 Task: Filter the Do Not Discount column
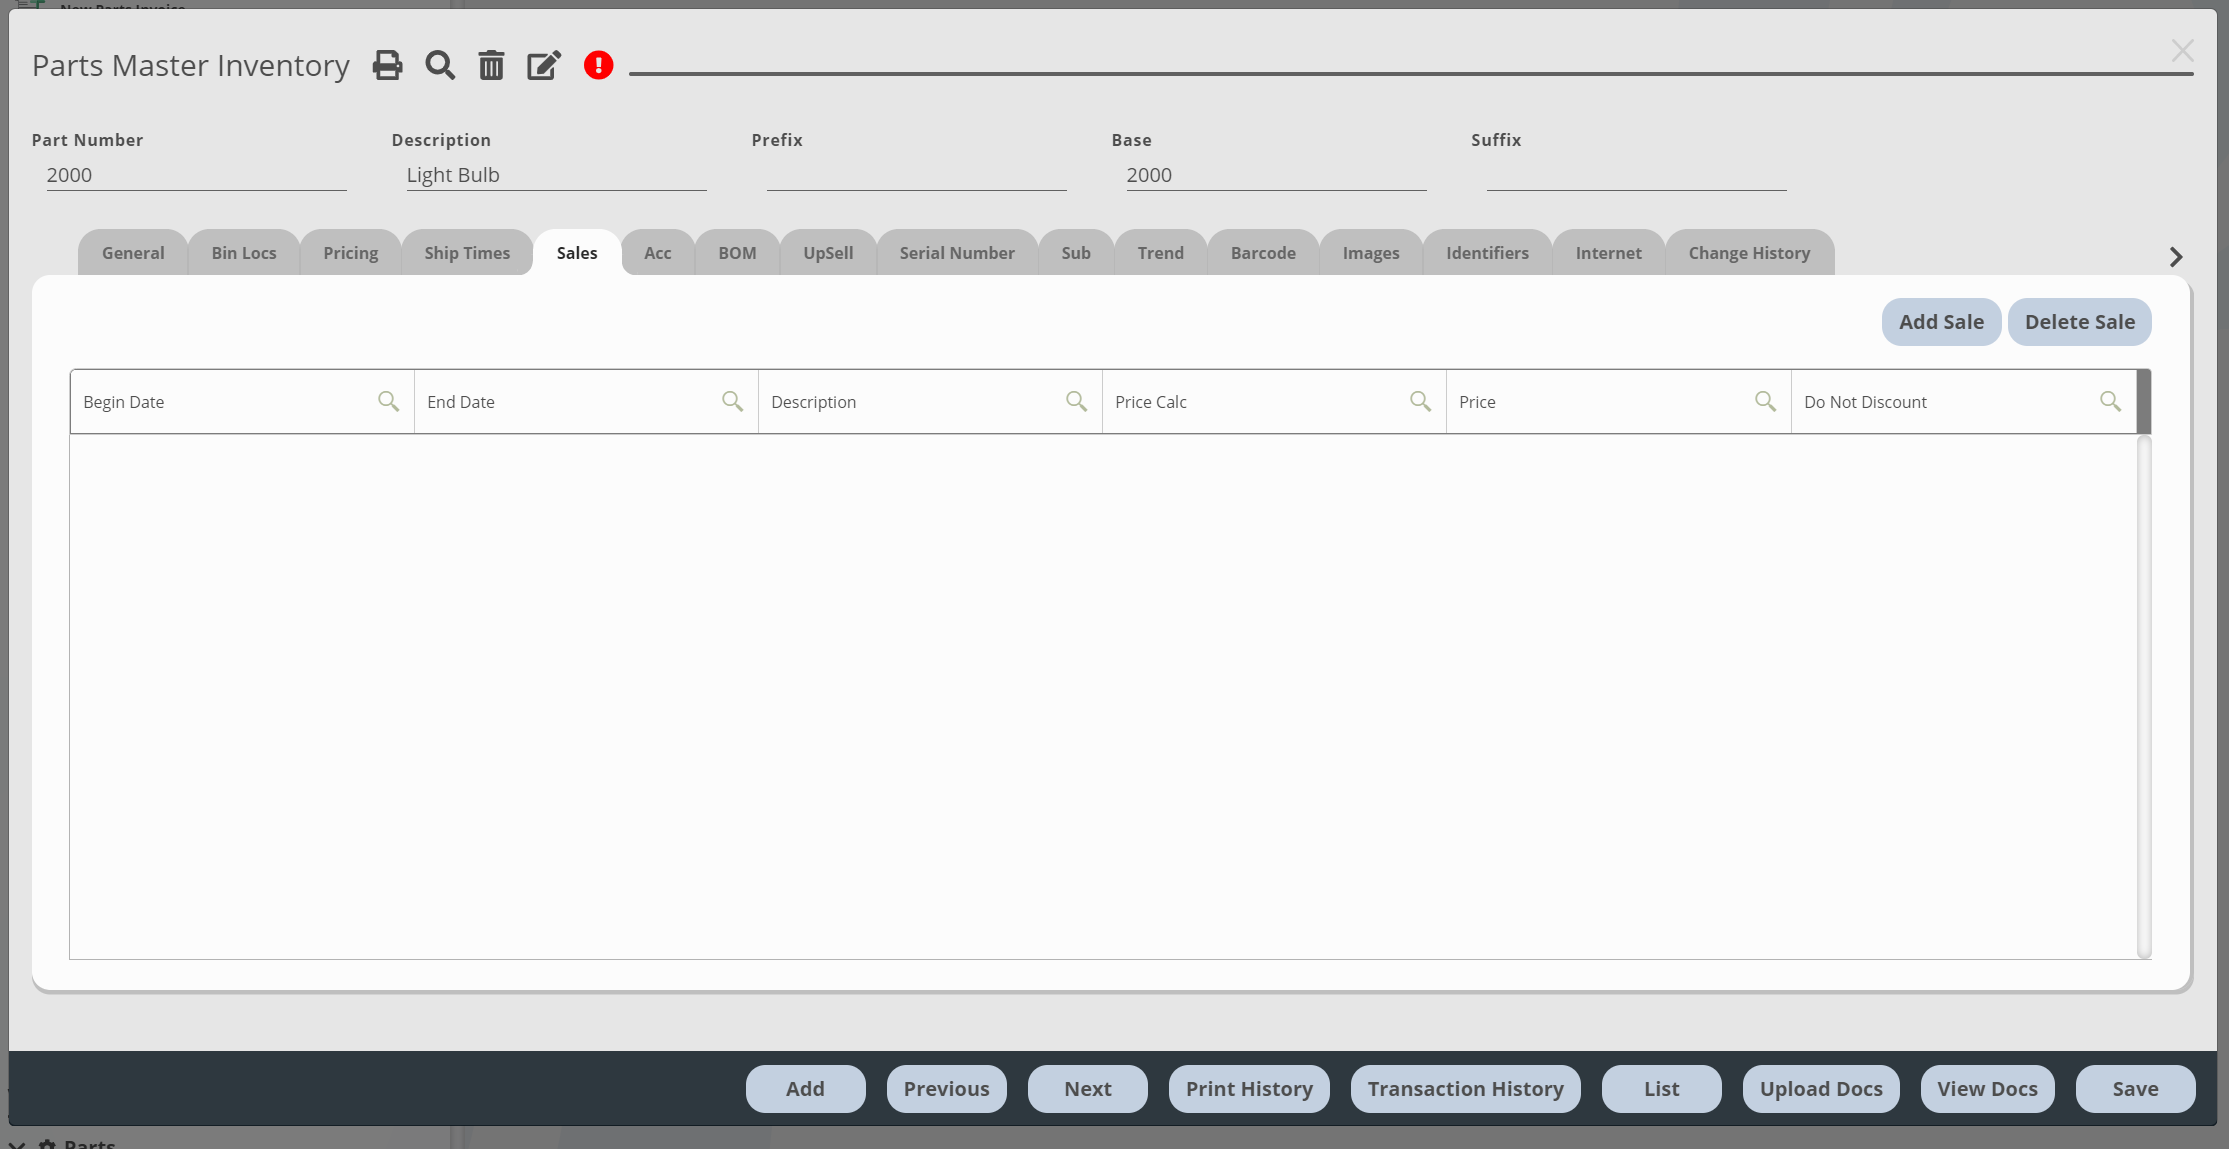(2111, 401)
